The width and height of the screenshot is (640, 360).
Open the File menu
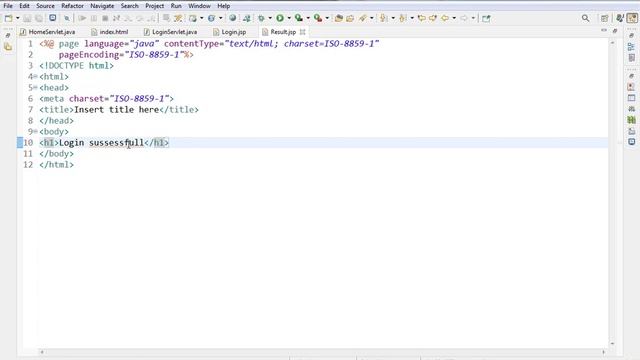click(x=8, y=6)
